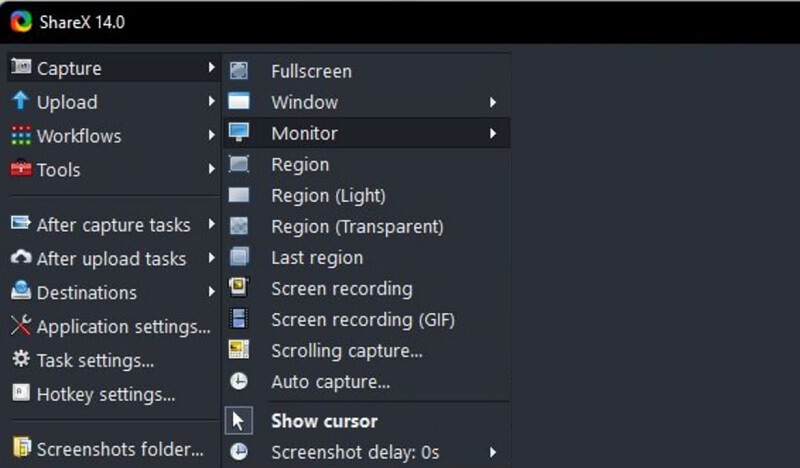Choose Region (Light) capture

[x=366, y=195]
